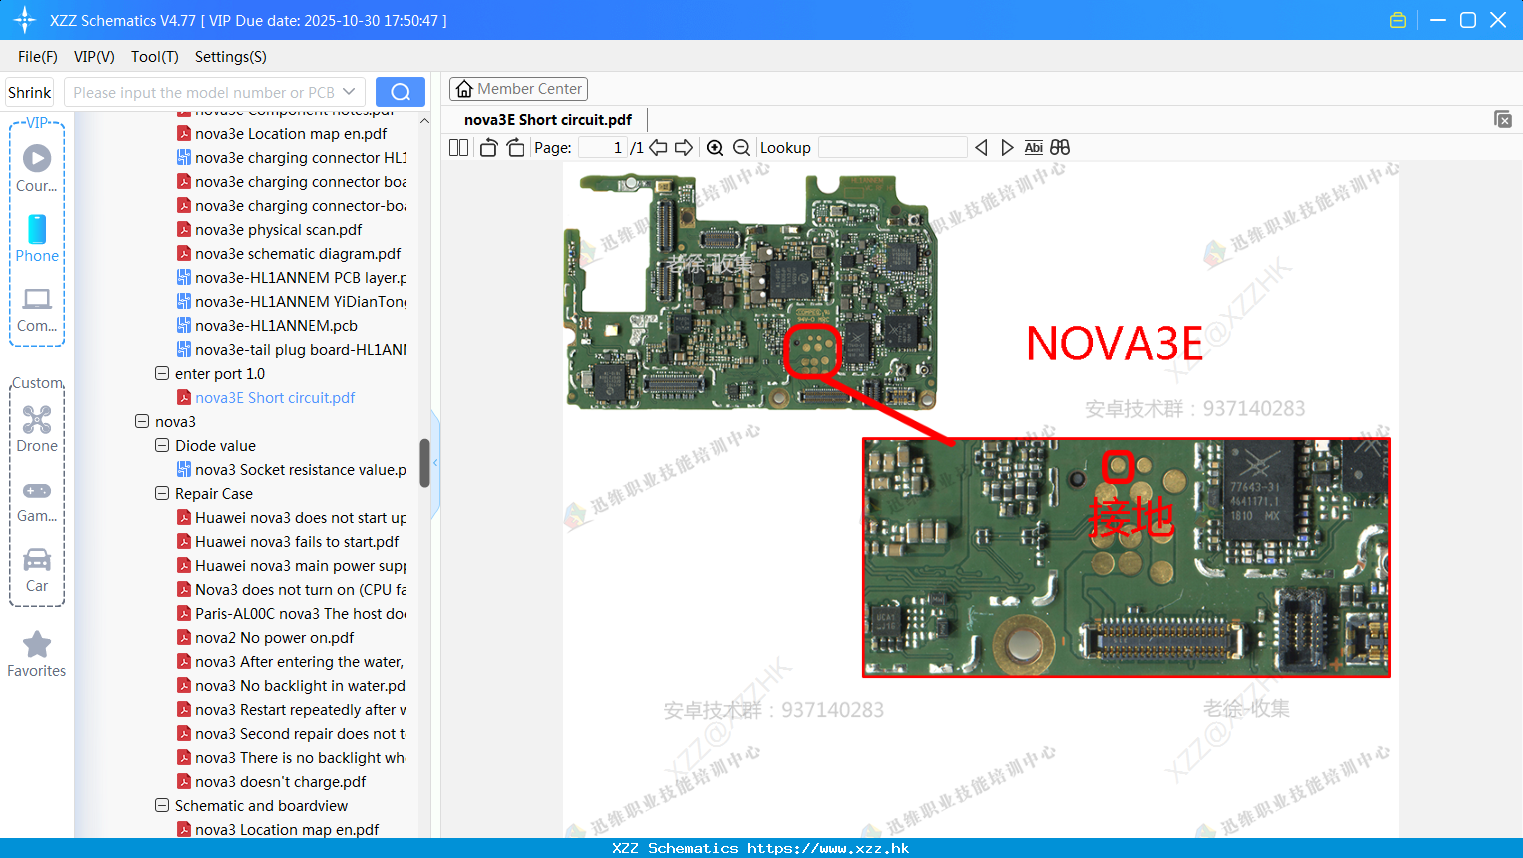Image resolution: width=1523 pixels, height=858 pixels.
Task: Close the document panel at top right
Action: [x=1503, y=119]
